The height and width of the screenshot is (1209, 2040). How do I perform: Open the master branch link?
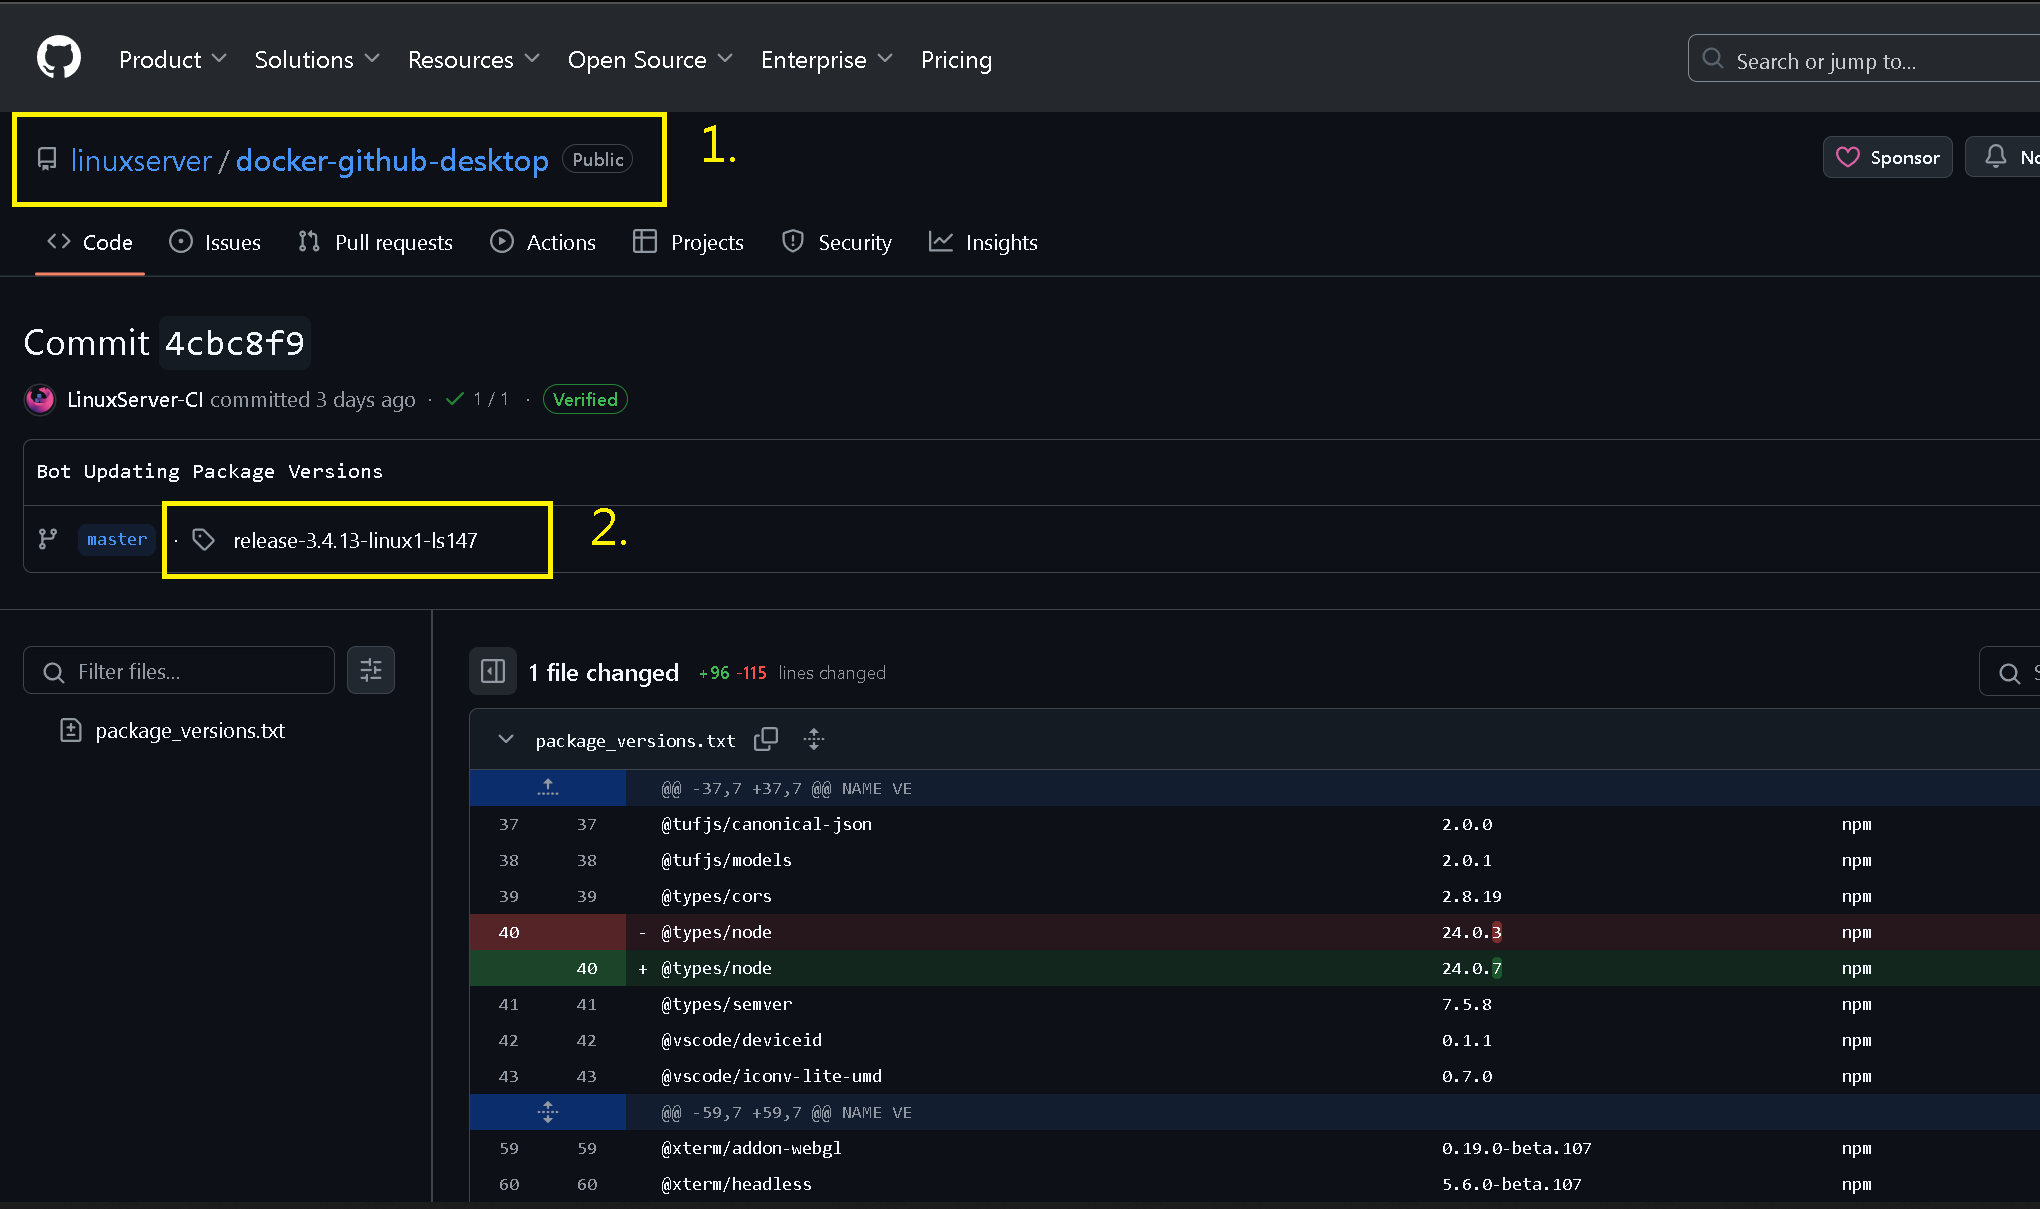point(117,539)
